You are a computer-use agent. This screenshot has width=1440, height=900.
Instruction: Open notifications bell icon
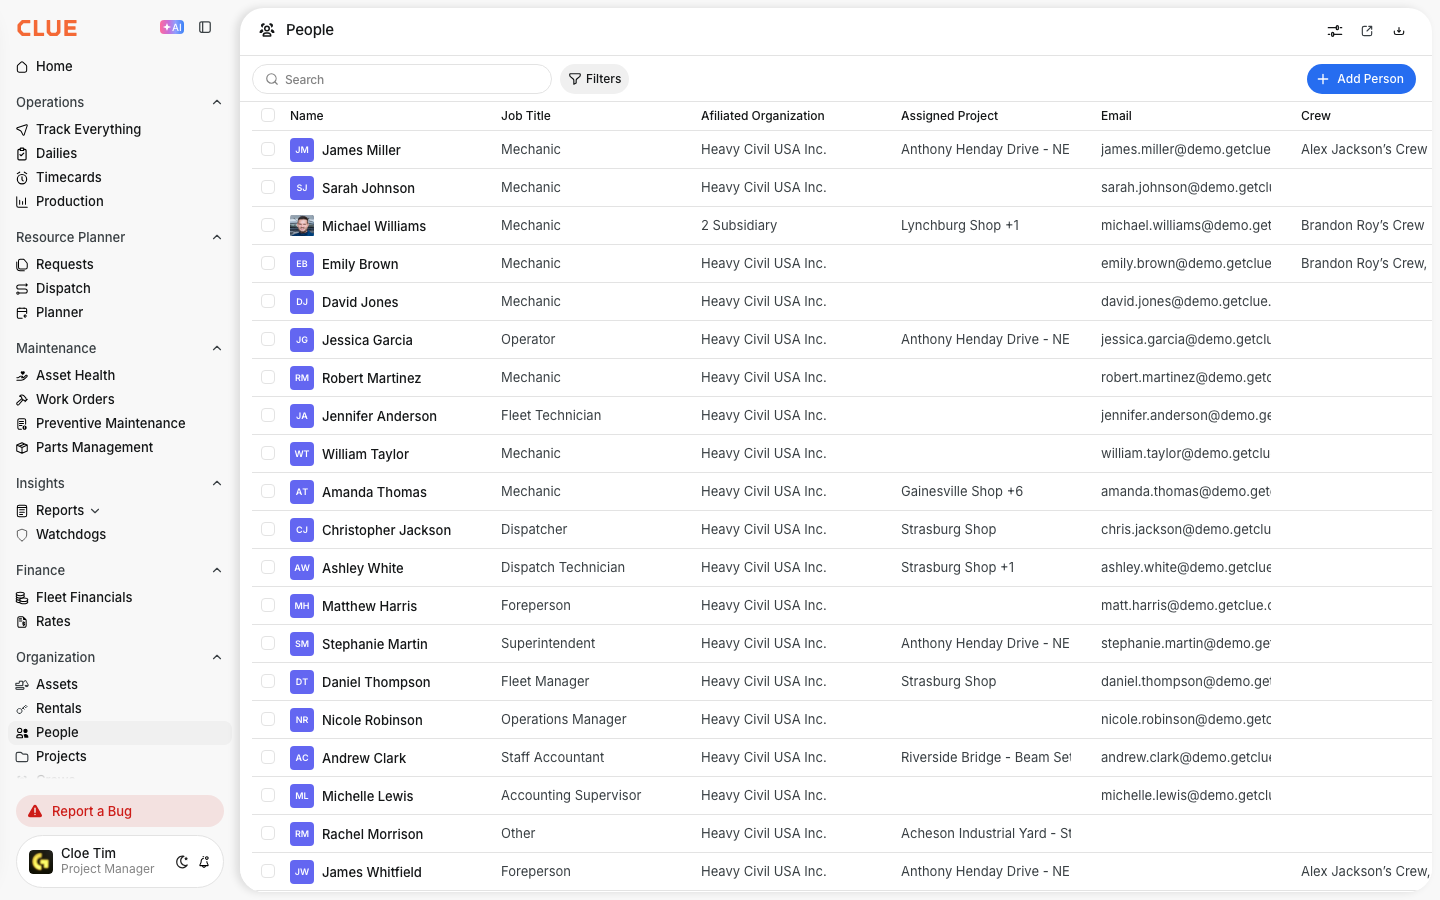click(204, 862)
